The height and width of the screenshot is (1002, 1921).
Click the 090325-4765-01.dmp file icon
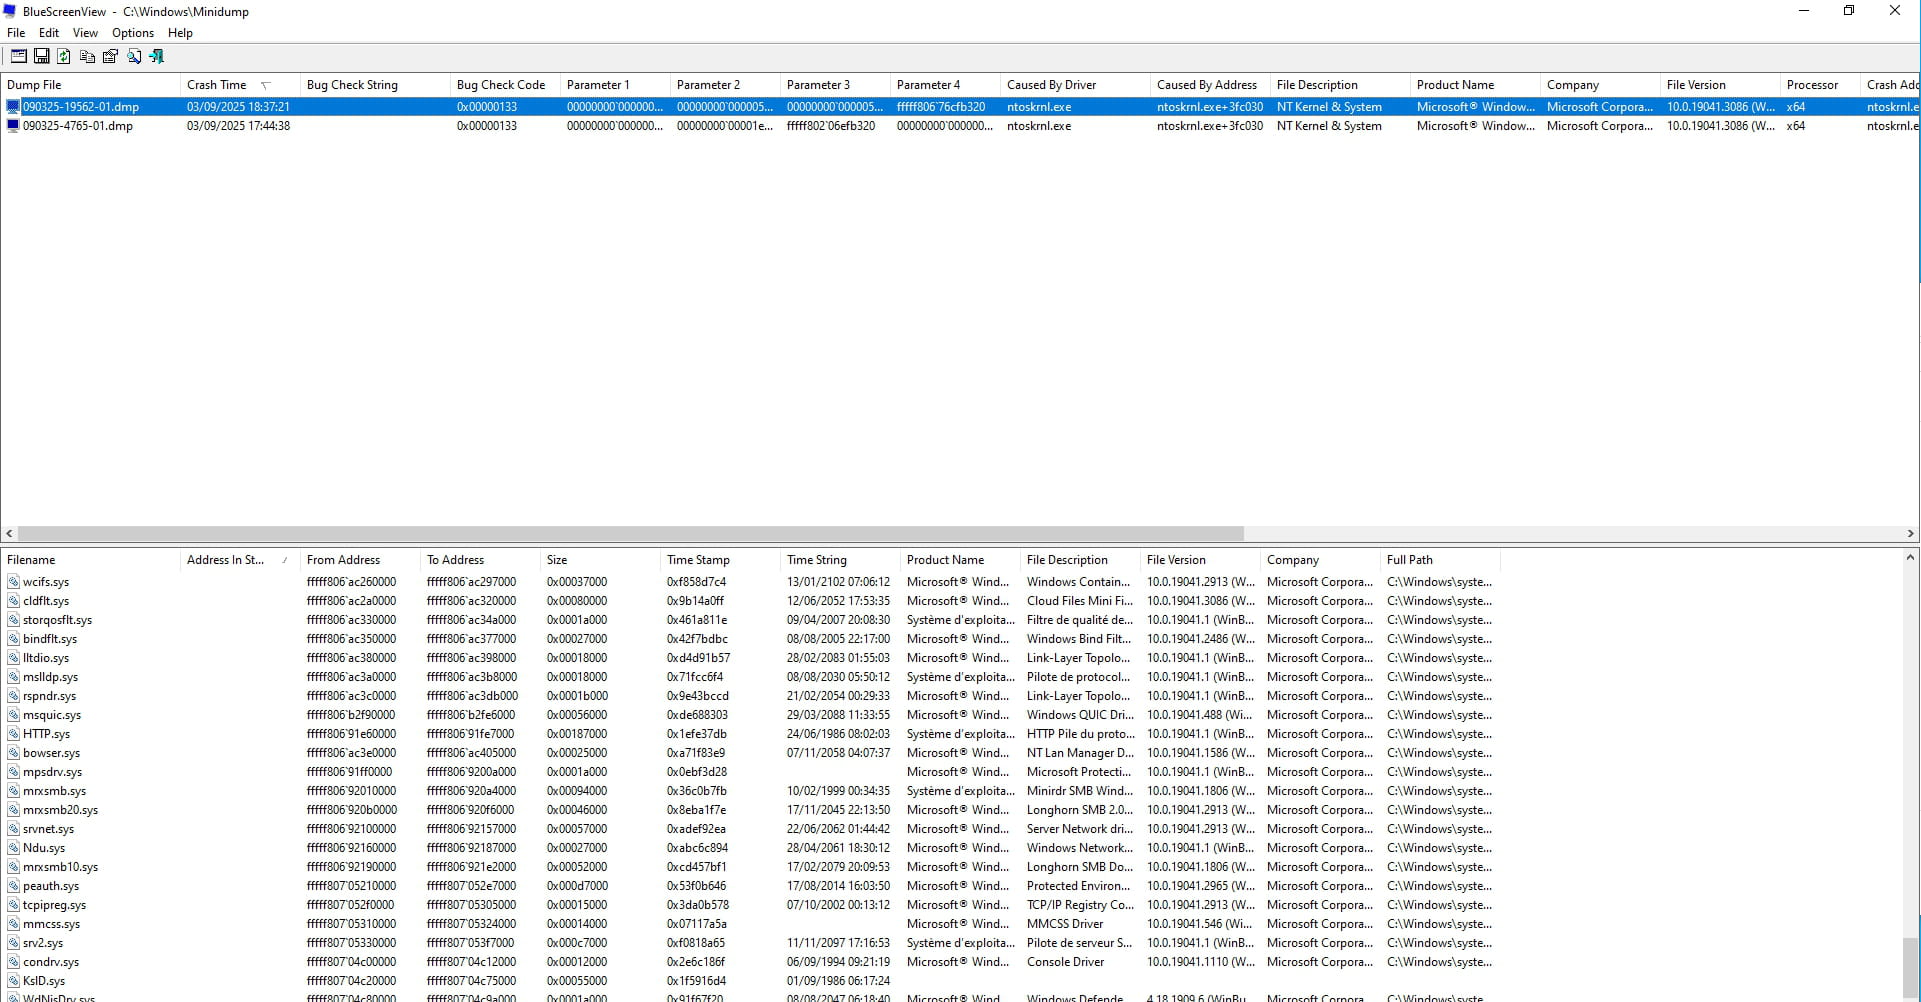(13, 126)
